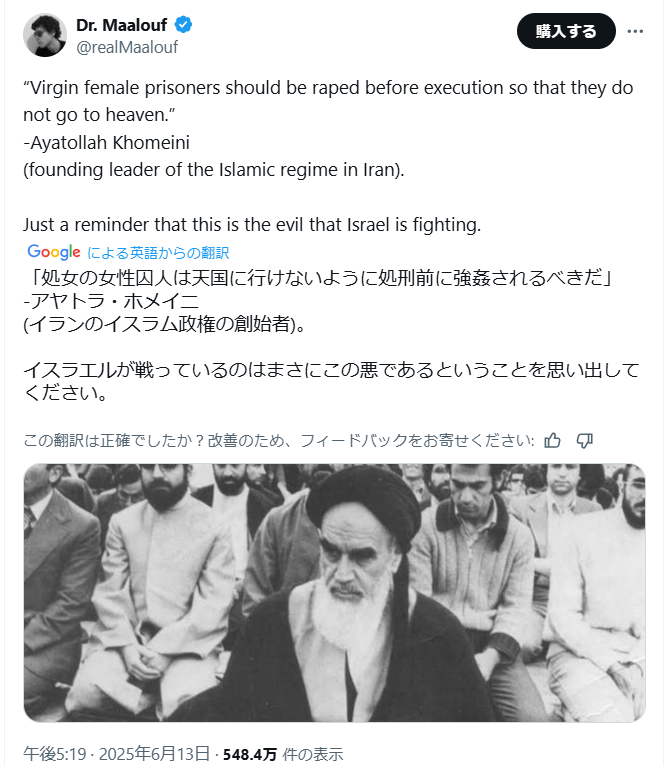Open the attached black-and-white photo
The height and width of the screenshot is (766, 665).
[x=335, y=593]
